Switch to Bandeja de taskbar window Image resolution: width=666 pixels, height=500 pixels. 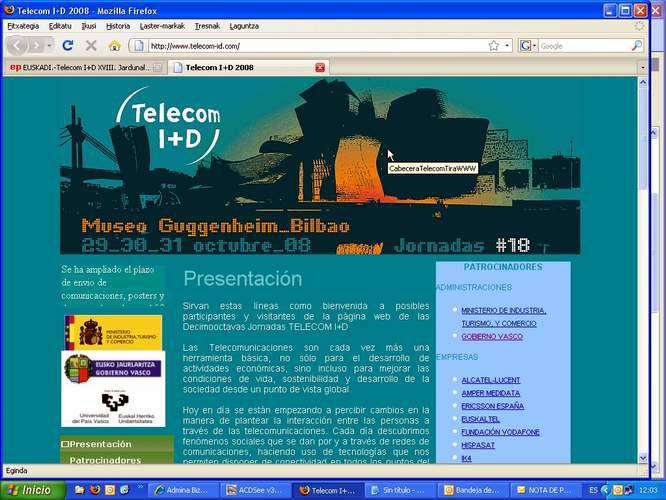coord(473,490)
